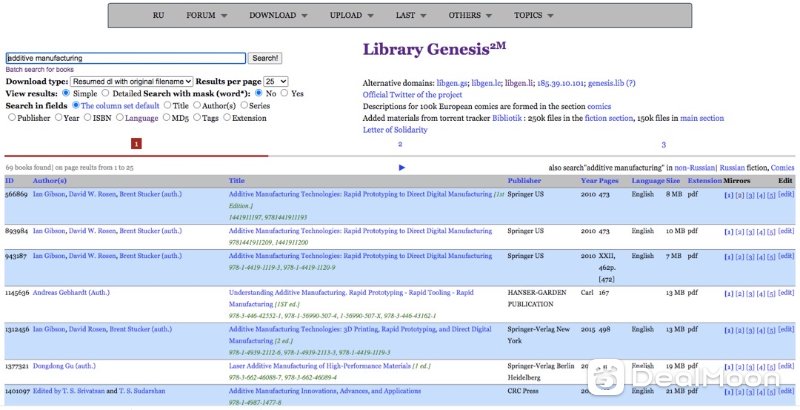
Task: Expand the DOWNLOAD menu
Action: (x=278, y=15)
